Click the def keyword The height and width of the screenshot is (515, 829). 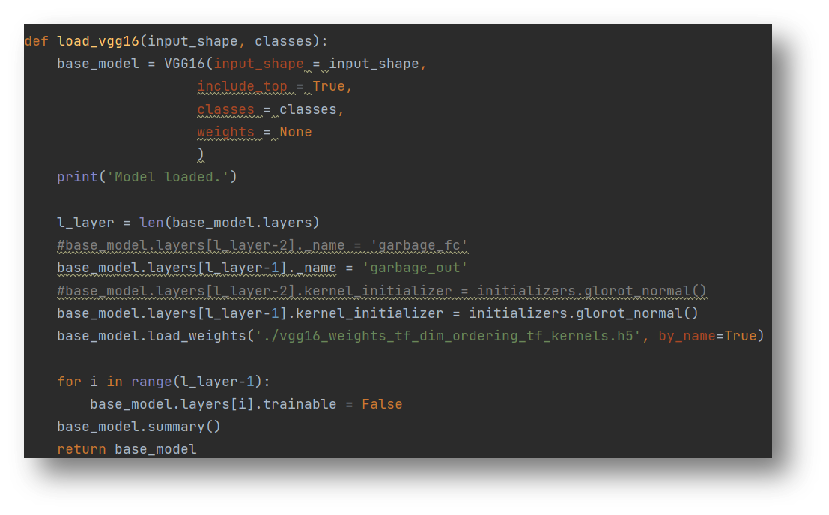coord(36,41)
